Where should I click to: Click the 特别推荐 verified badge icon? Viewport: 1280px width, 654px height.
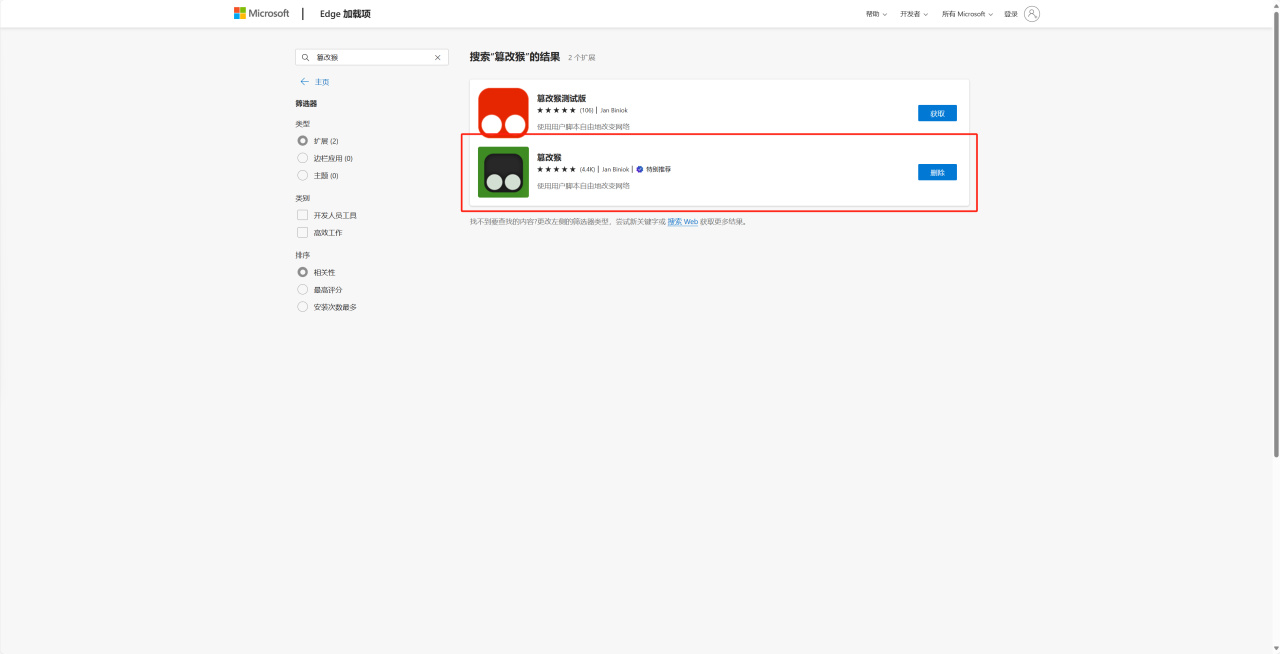pyautogui.click(x=641, y=169)
